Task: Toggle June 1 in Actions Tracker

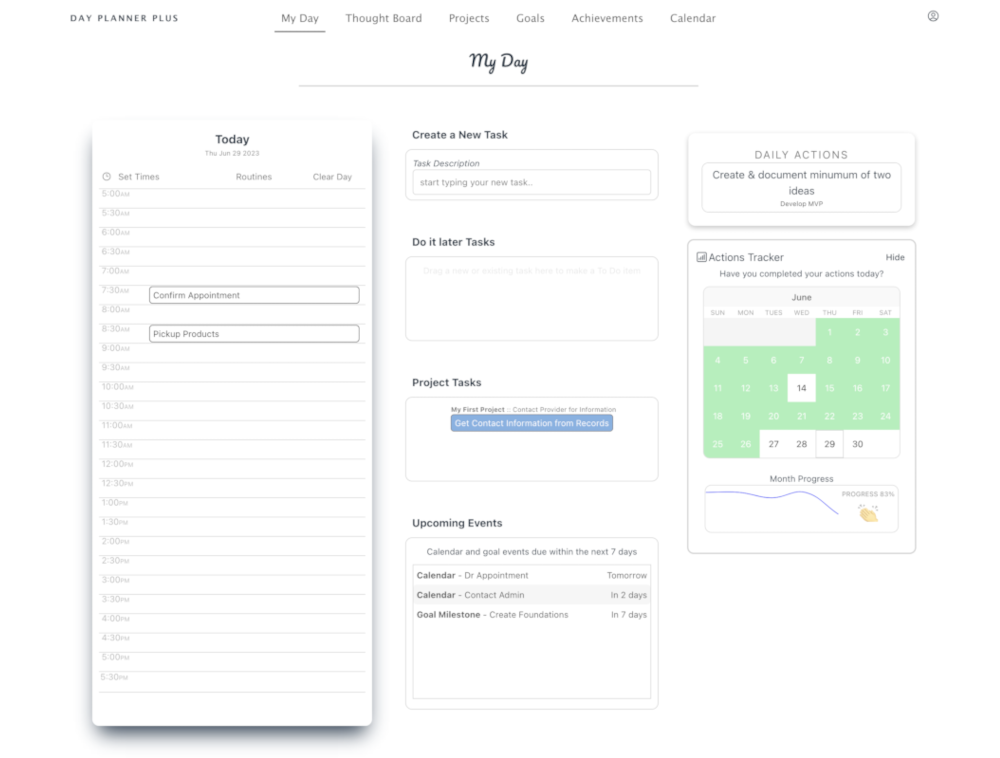Action: click(830, 332)
